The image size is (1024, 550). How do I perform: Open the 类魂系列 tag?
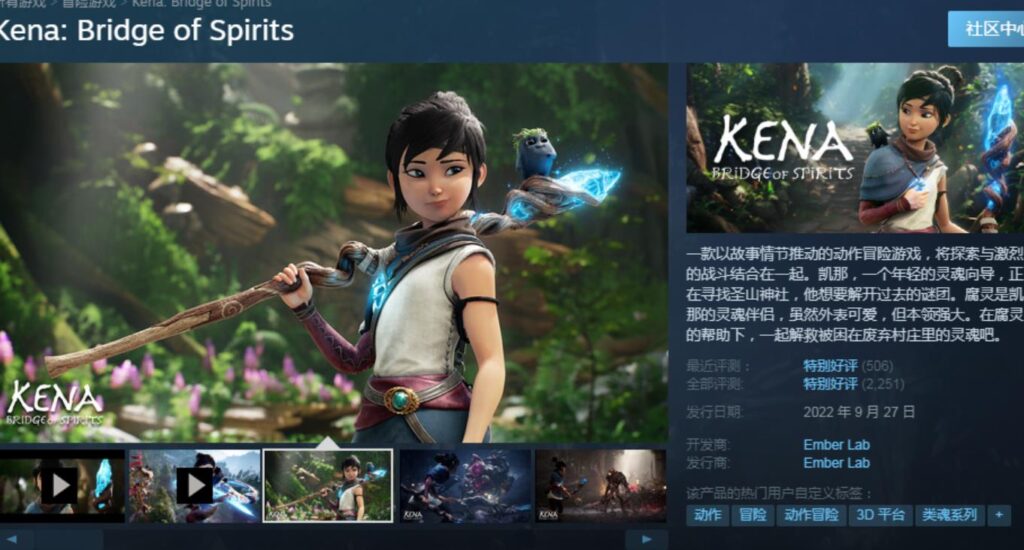coord(950,515)
